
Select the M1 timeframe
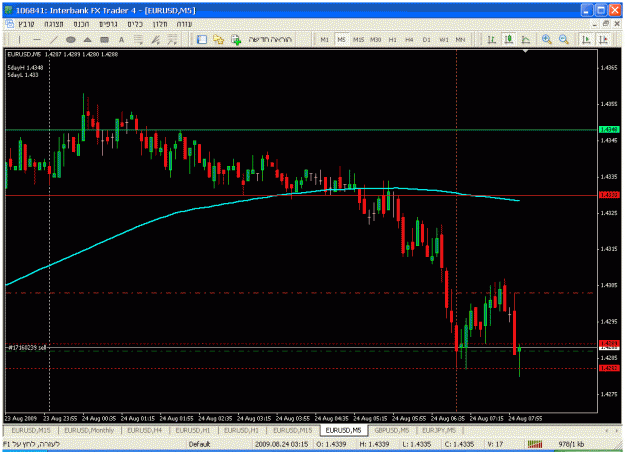(x=324, y=39)
